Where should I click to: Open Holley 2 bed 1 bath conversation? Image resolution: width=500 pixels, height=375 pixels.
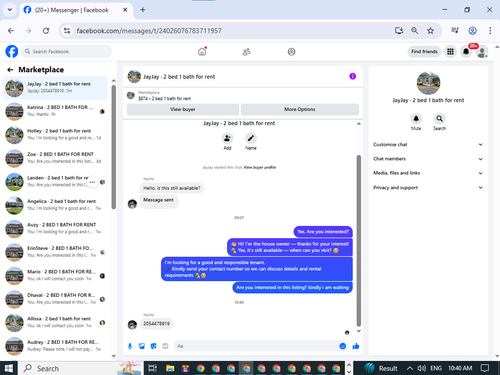point(55,135)
